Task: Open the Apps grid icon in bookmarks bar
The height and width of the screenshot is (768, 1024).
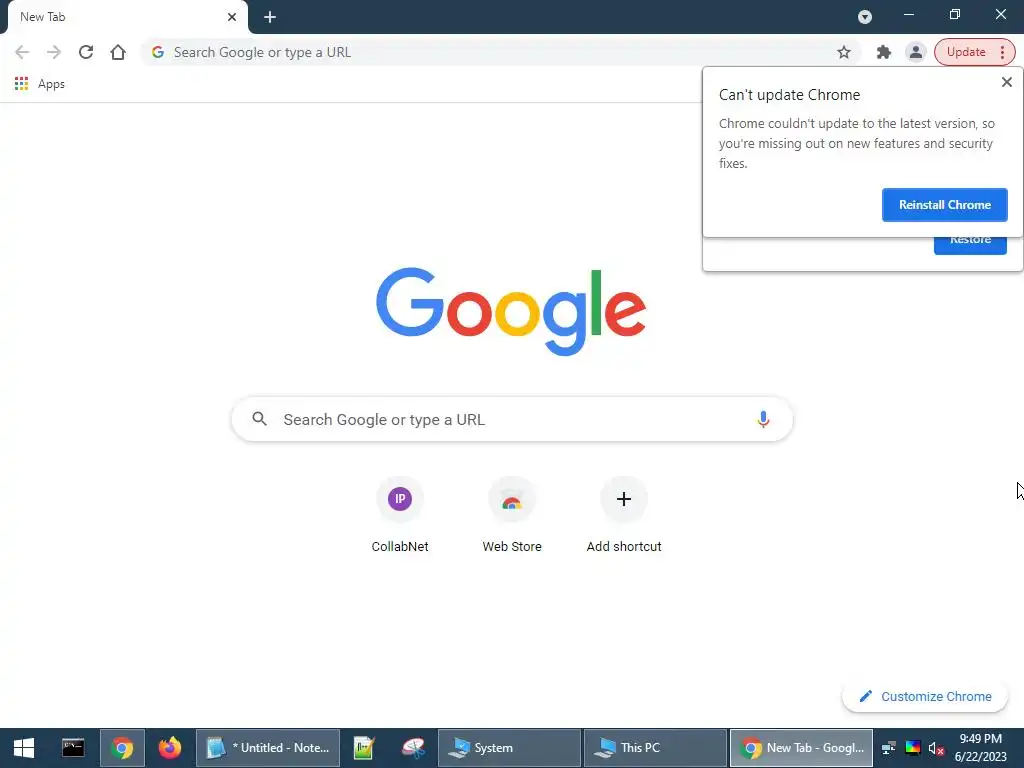Action: [22, 84]
